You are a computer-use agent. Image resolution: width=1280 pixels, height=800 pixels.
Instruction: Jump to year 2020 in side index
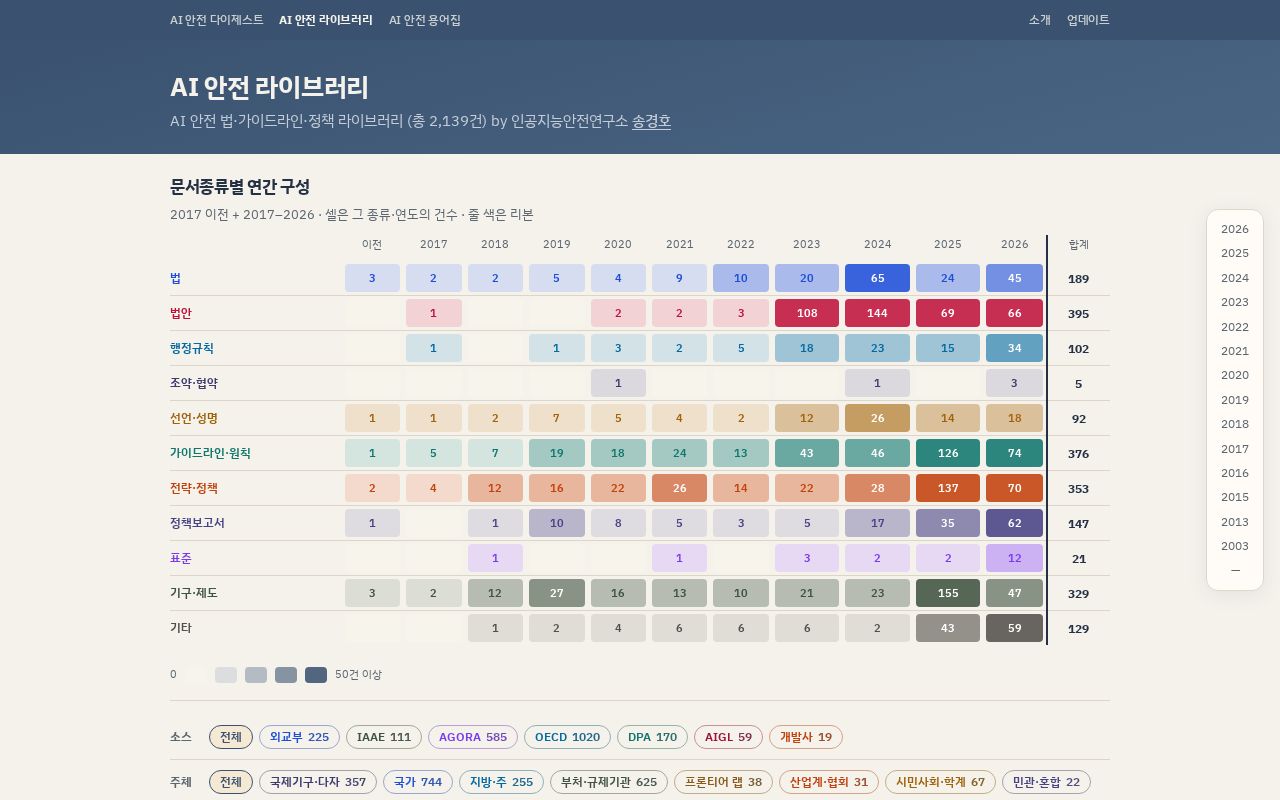[1235, 375]
